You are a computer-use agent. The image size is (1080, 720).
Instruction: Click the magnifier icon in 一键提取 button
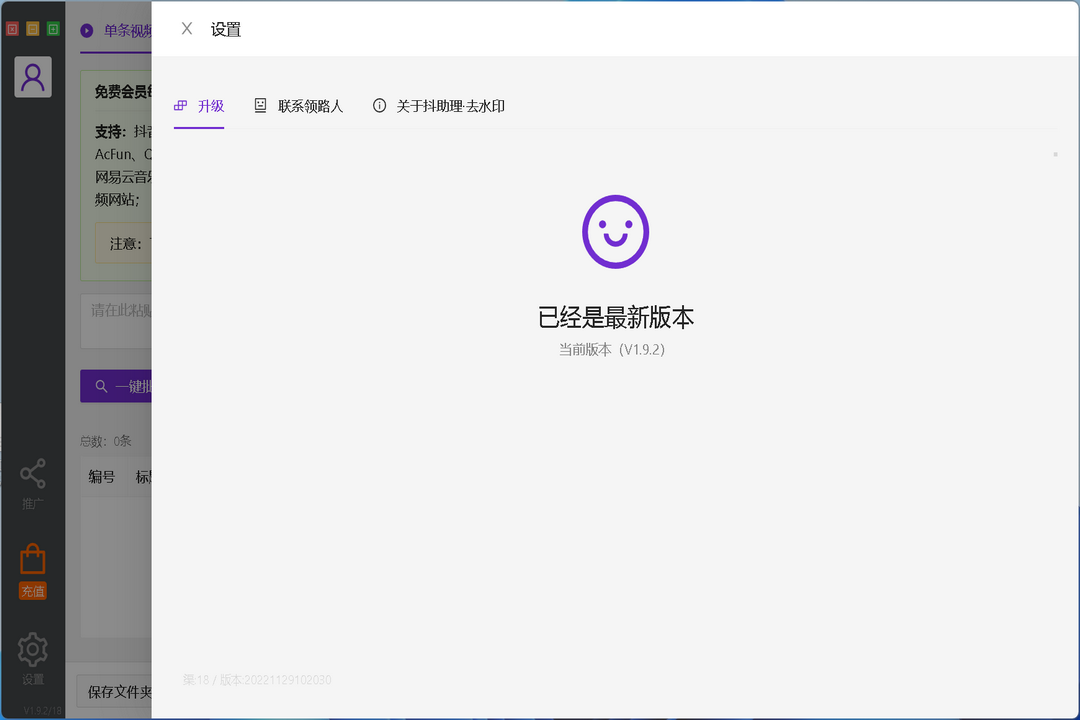coord(101,386)
